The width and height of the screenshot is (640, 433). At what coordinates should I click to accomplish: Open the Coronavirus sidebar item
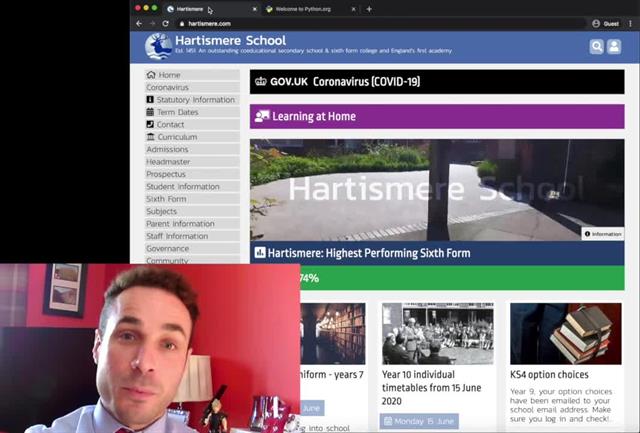[x=192, y=87]
